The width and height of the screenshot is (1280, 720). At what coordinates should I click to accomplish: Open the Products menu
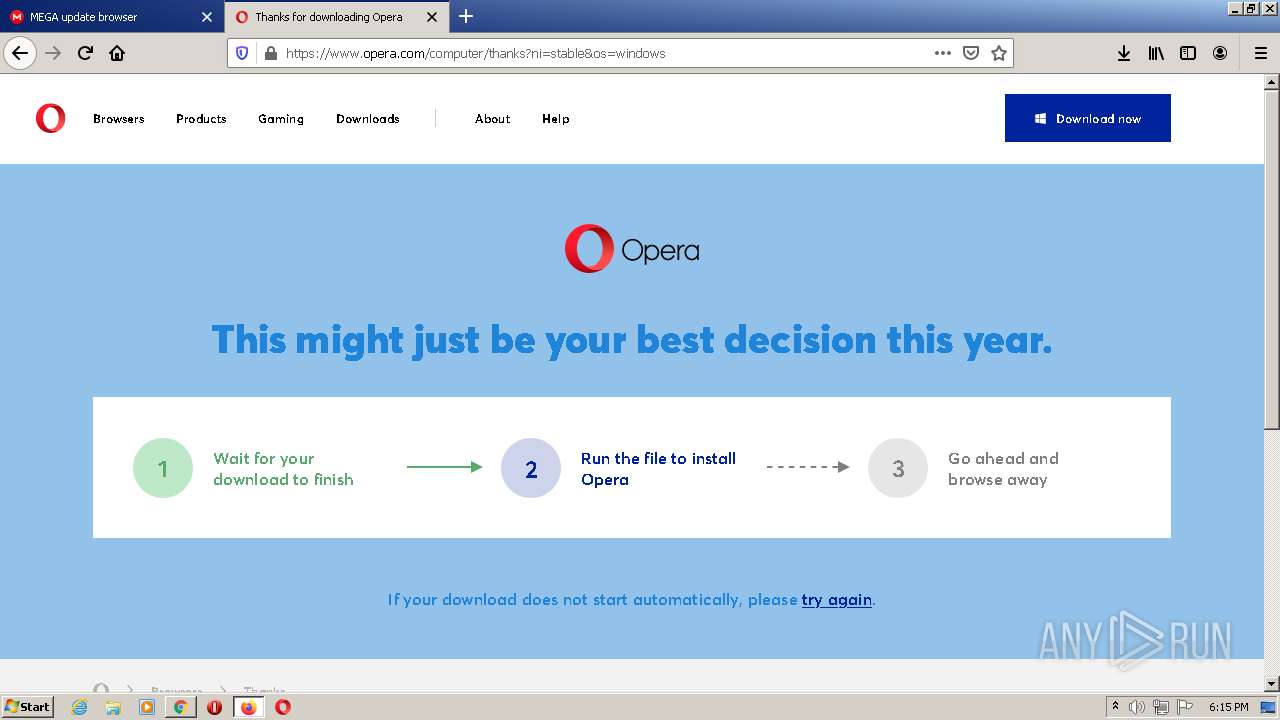[x=201, y=118]
